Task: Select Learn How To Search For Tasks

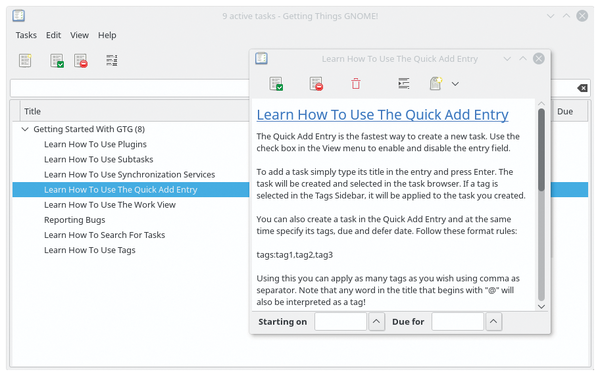Action: [104, 235]
